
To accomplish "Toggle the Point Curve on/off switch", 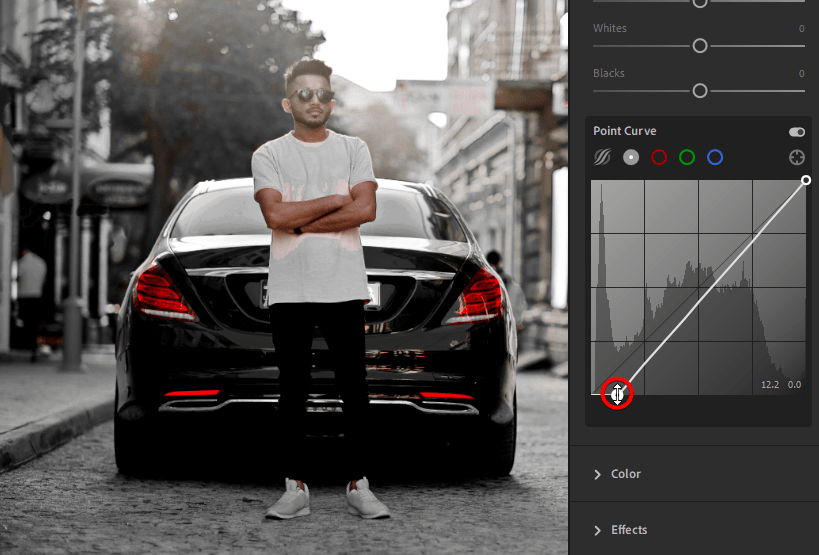I will 797,132.
